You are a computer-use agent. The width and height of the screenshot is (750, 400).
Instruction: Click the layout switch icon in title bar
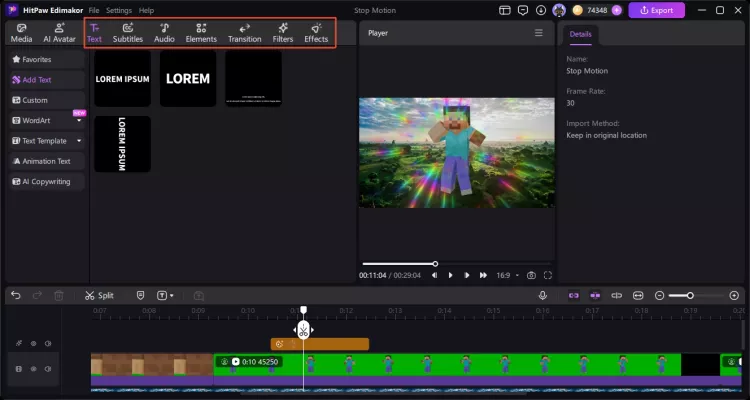click(505, 10)
